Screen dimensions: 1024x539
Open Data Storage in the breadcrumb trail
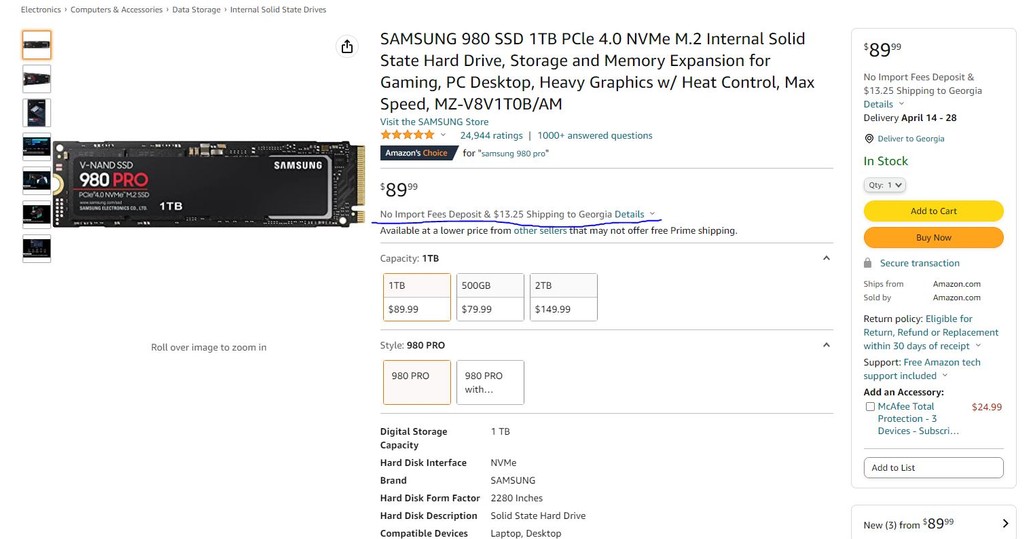(196, 10)
